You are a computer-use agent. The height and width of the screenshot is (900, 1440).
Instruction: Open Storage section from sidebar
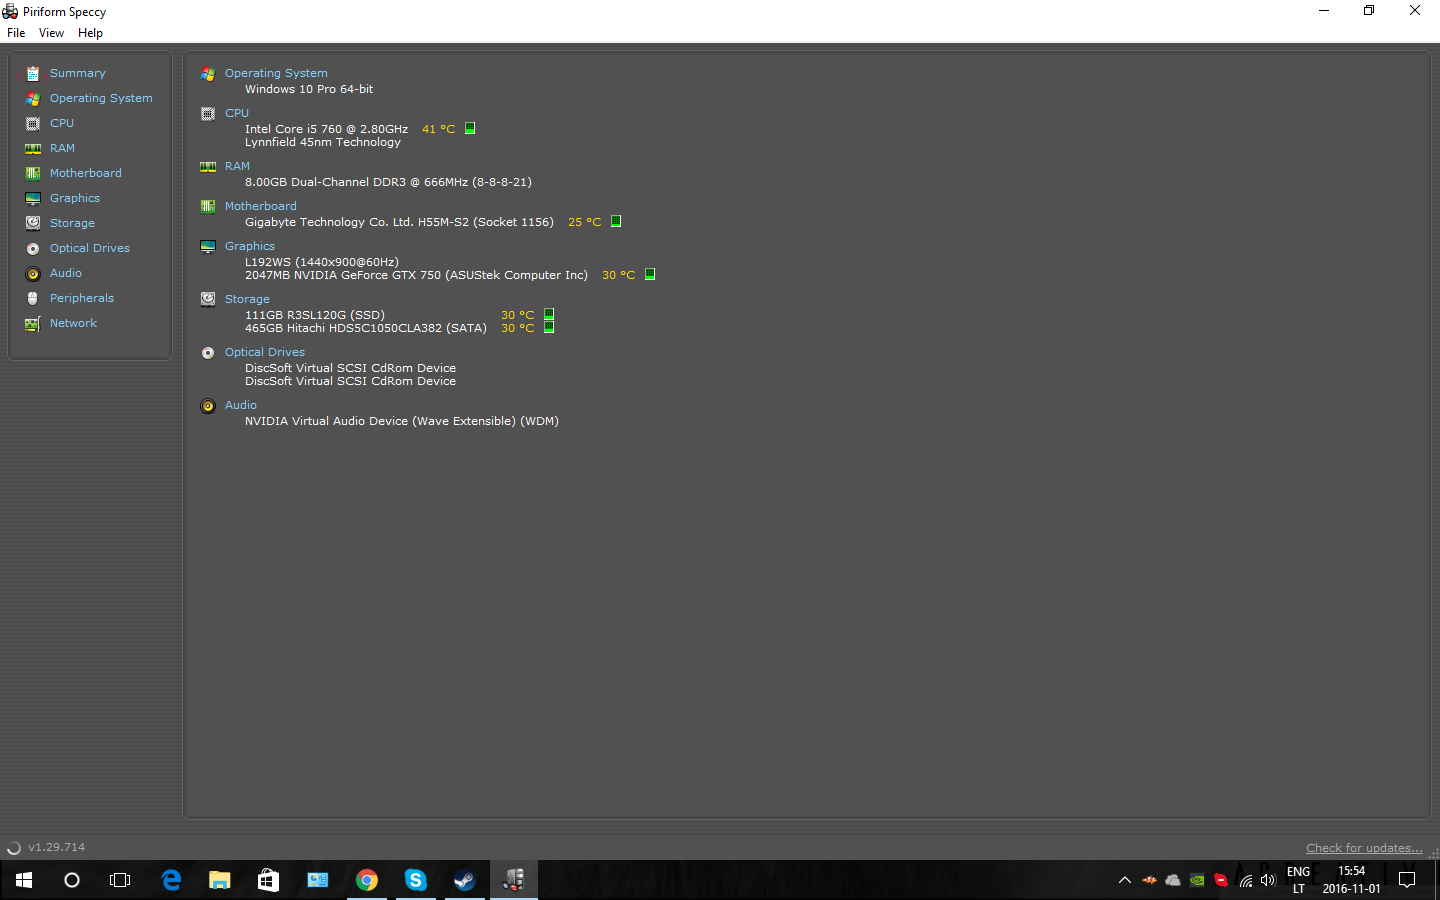tap(72, 223)
